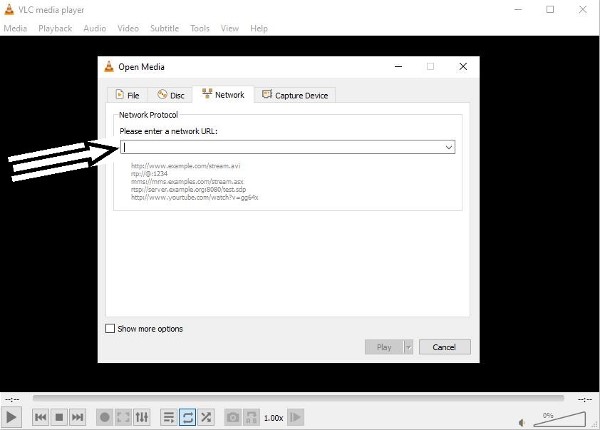
Task: Enable Show more options checkbox
Action: (110, 329)
